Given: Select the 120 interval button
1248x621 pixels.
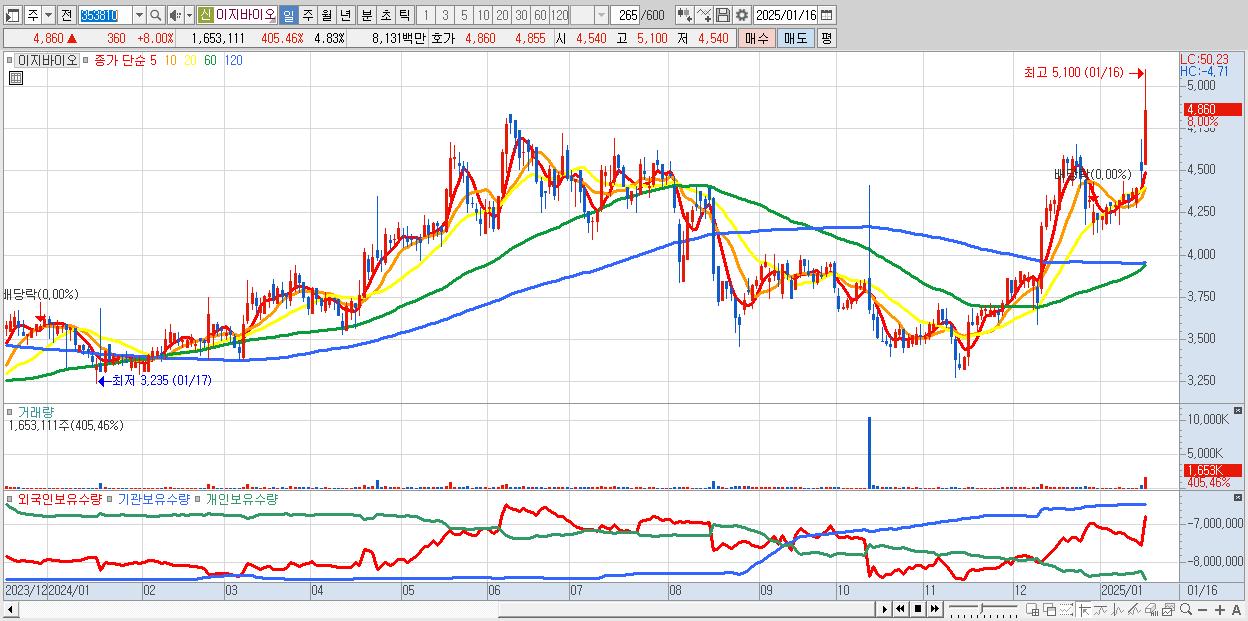Looking at the screenshot, I should coord(559,15).
